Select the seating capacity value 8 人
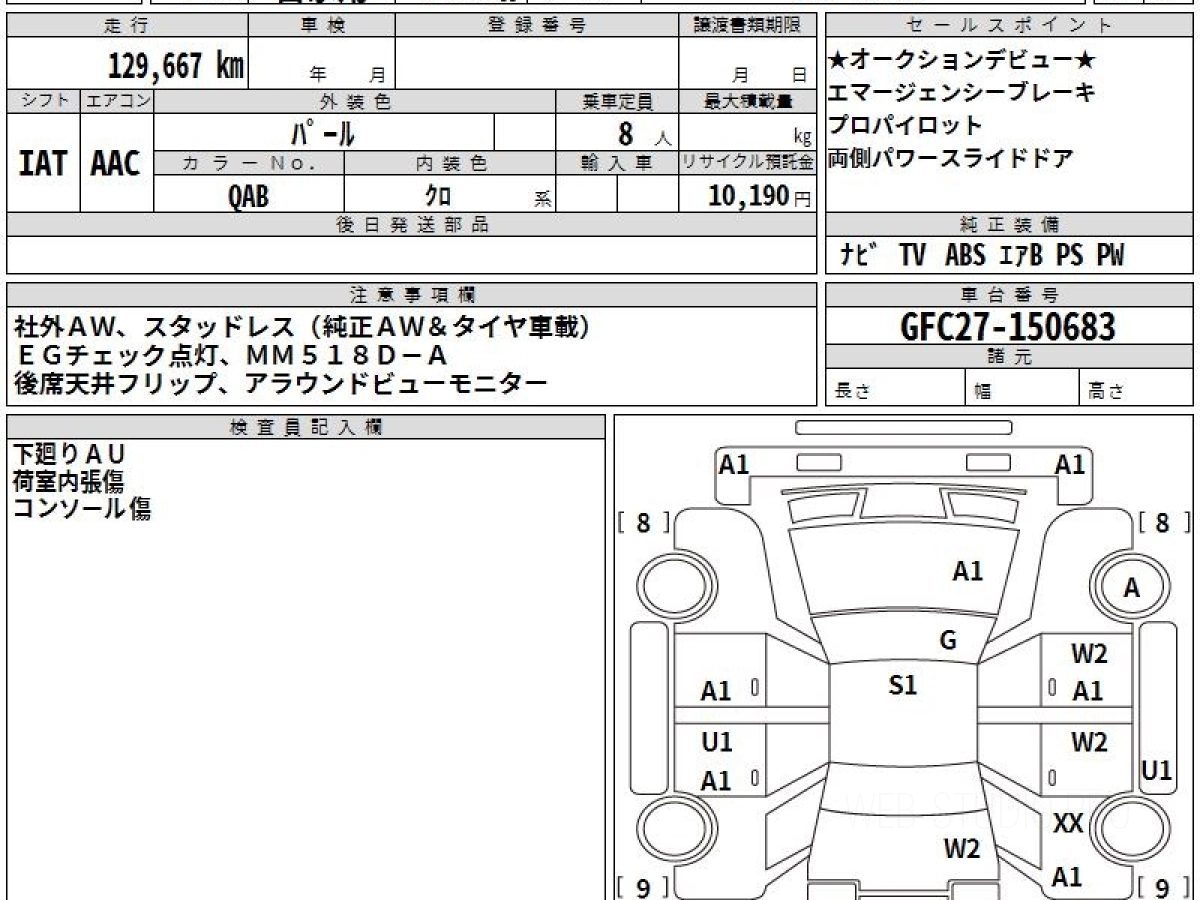 tap(645, 133)
